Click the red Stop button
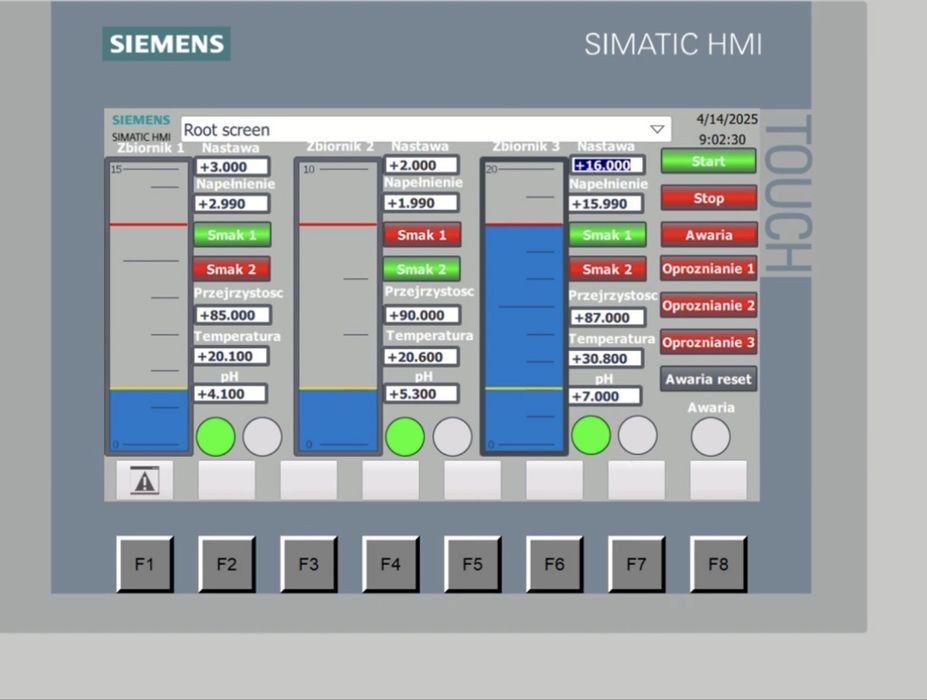 pyautogui.click(x=708, y=198)
